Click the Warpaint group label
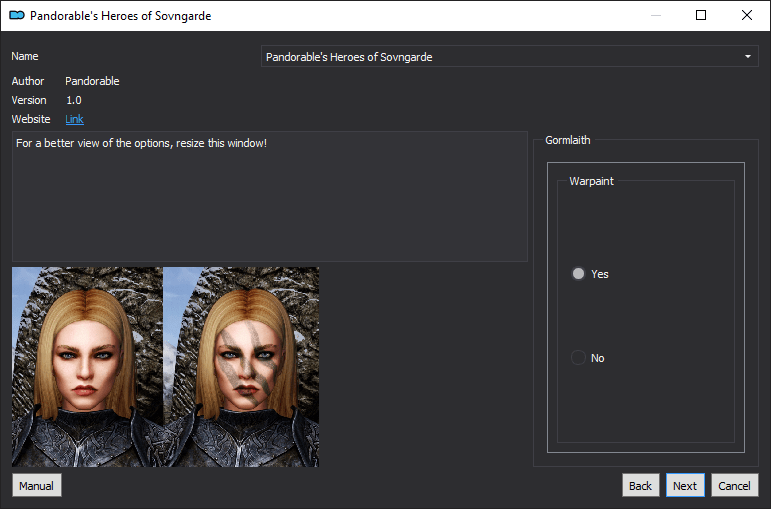Viewport: 771px width, 509px height. (x=592, y=181)
